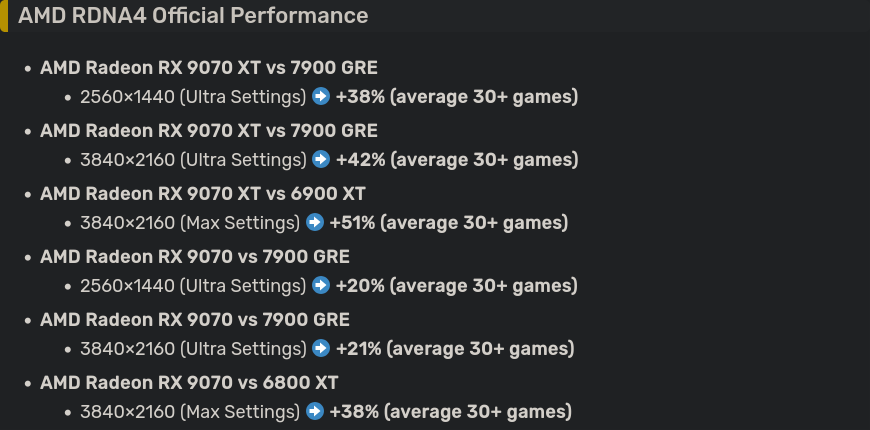Click 3840×2160 (Max Settings) under 9070 vs 6800 XT

190,412
